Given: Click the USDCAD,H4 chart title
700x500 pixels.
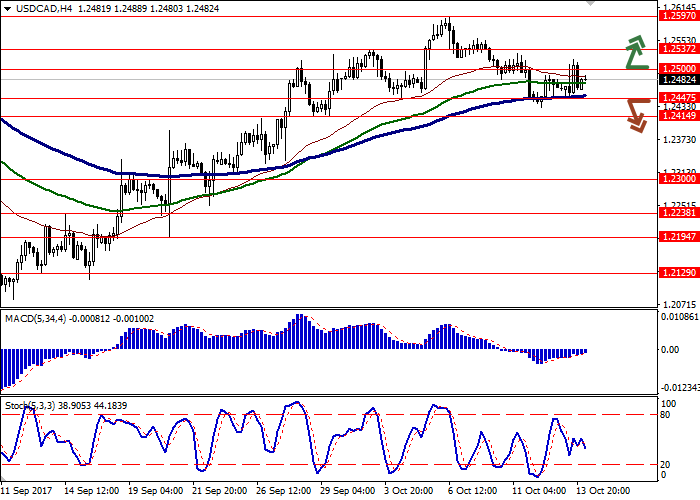Looking at the screenshot, I should pos(44,8).
